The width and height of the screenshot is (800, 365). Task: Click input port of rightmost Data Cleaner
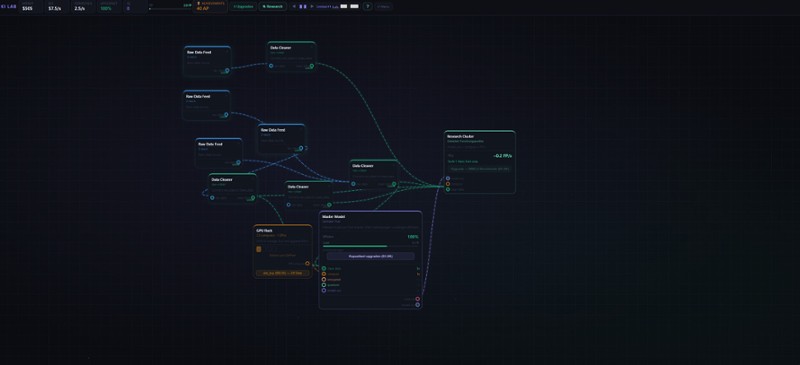(x=353, y=184)
